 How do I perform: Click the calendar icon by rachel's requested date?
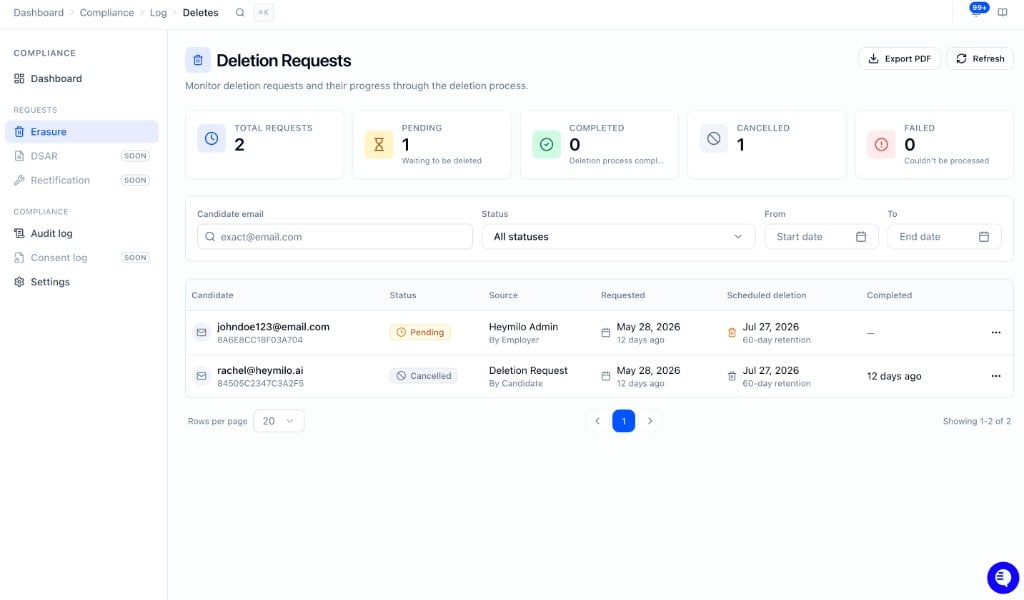605,377
